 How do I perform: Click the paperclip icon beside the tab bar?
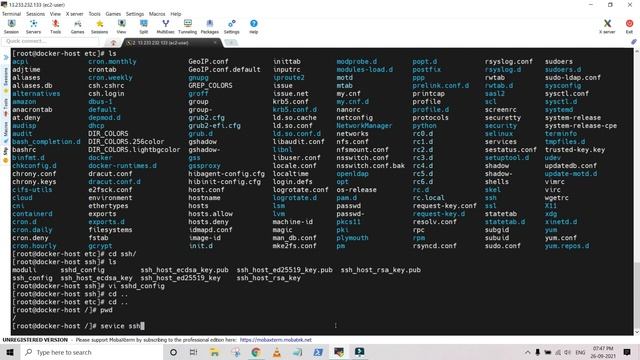[x=633, y=42]
